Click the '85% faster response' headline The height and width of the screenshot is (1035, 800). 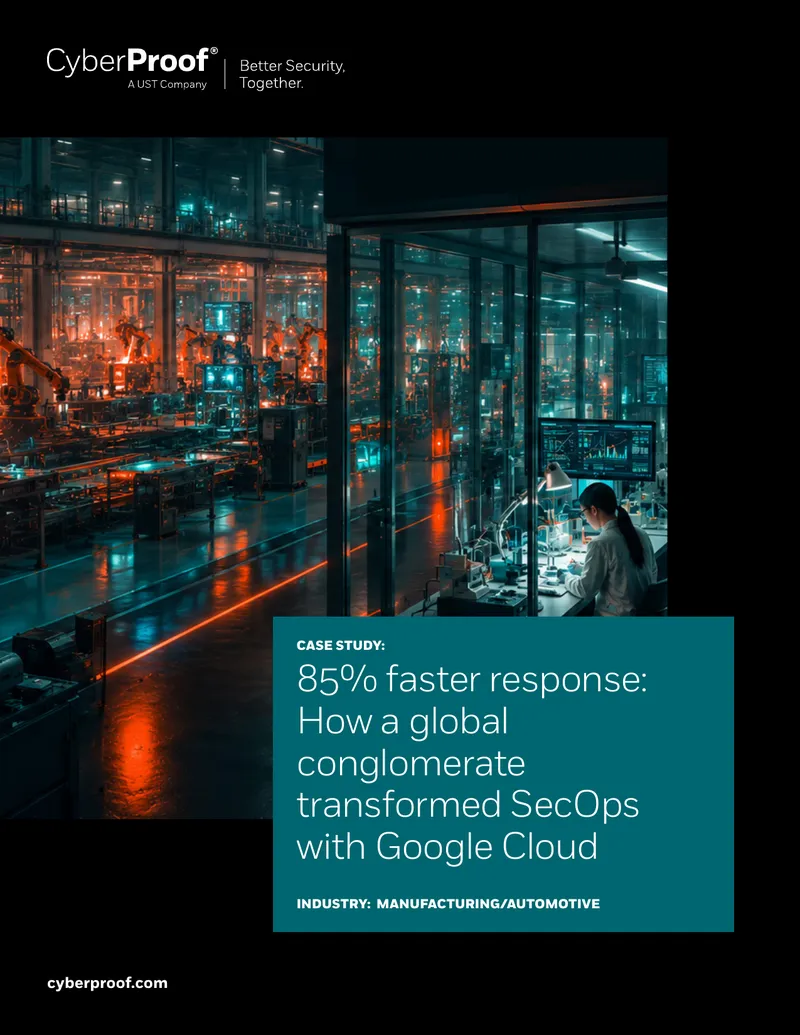coord(472,762)
